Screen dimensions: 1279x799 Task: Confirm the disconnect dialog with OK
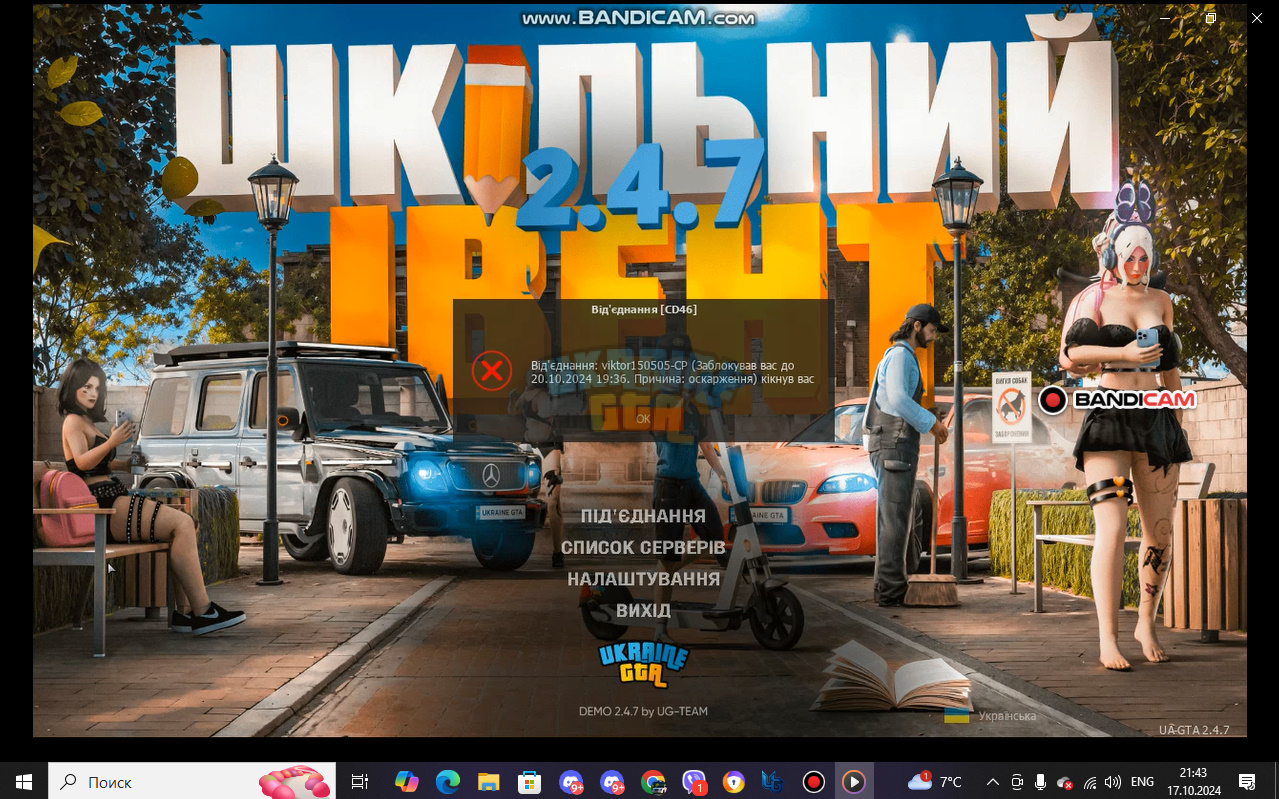tap(643, 419)
